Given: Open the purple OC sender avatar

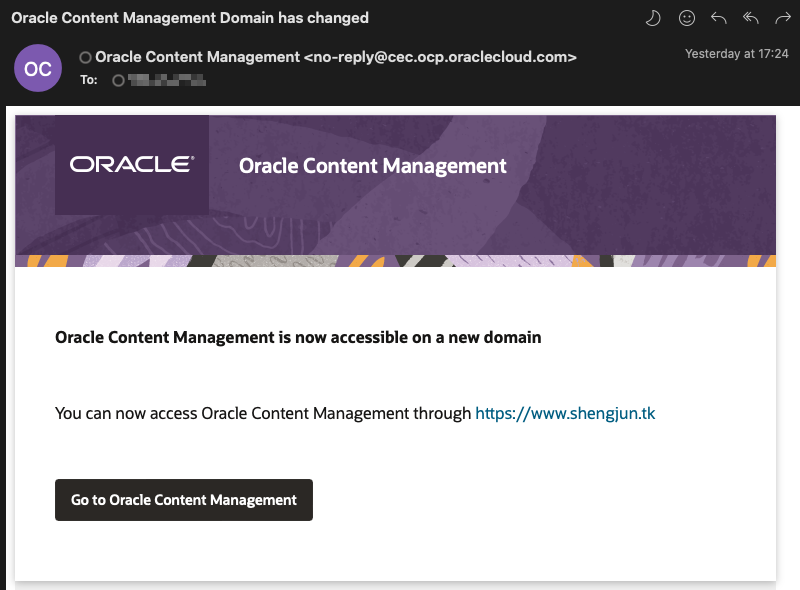Looking at the screenshot, I should [x=38, y=68].
